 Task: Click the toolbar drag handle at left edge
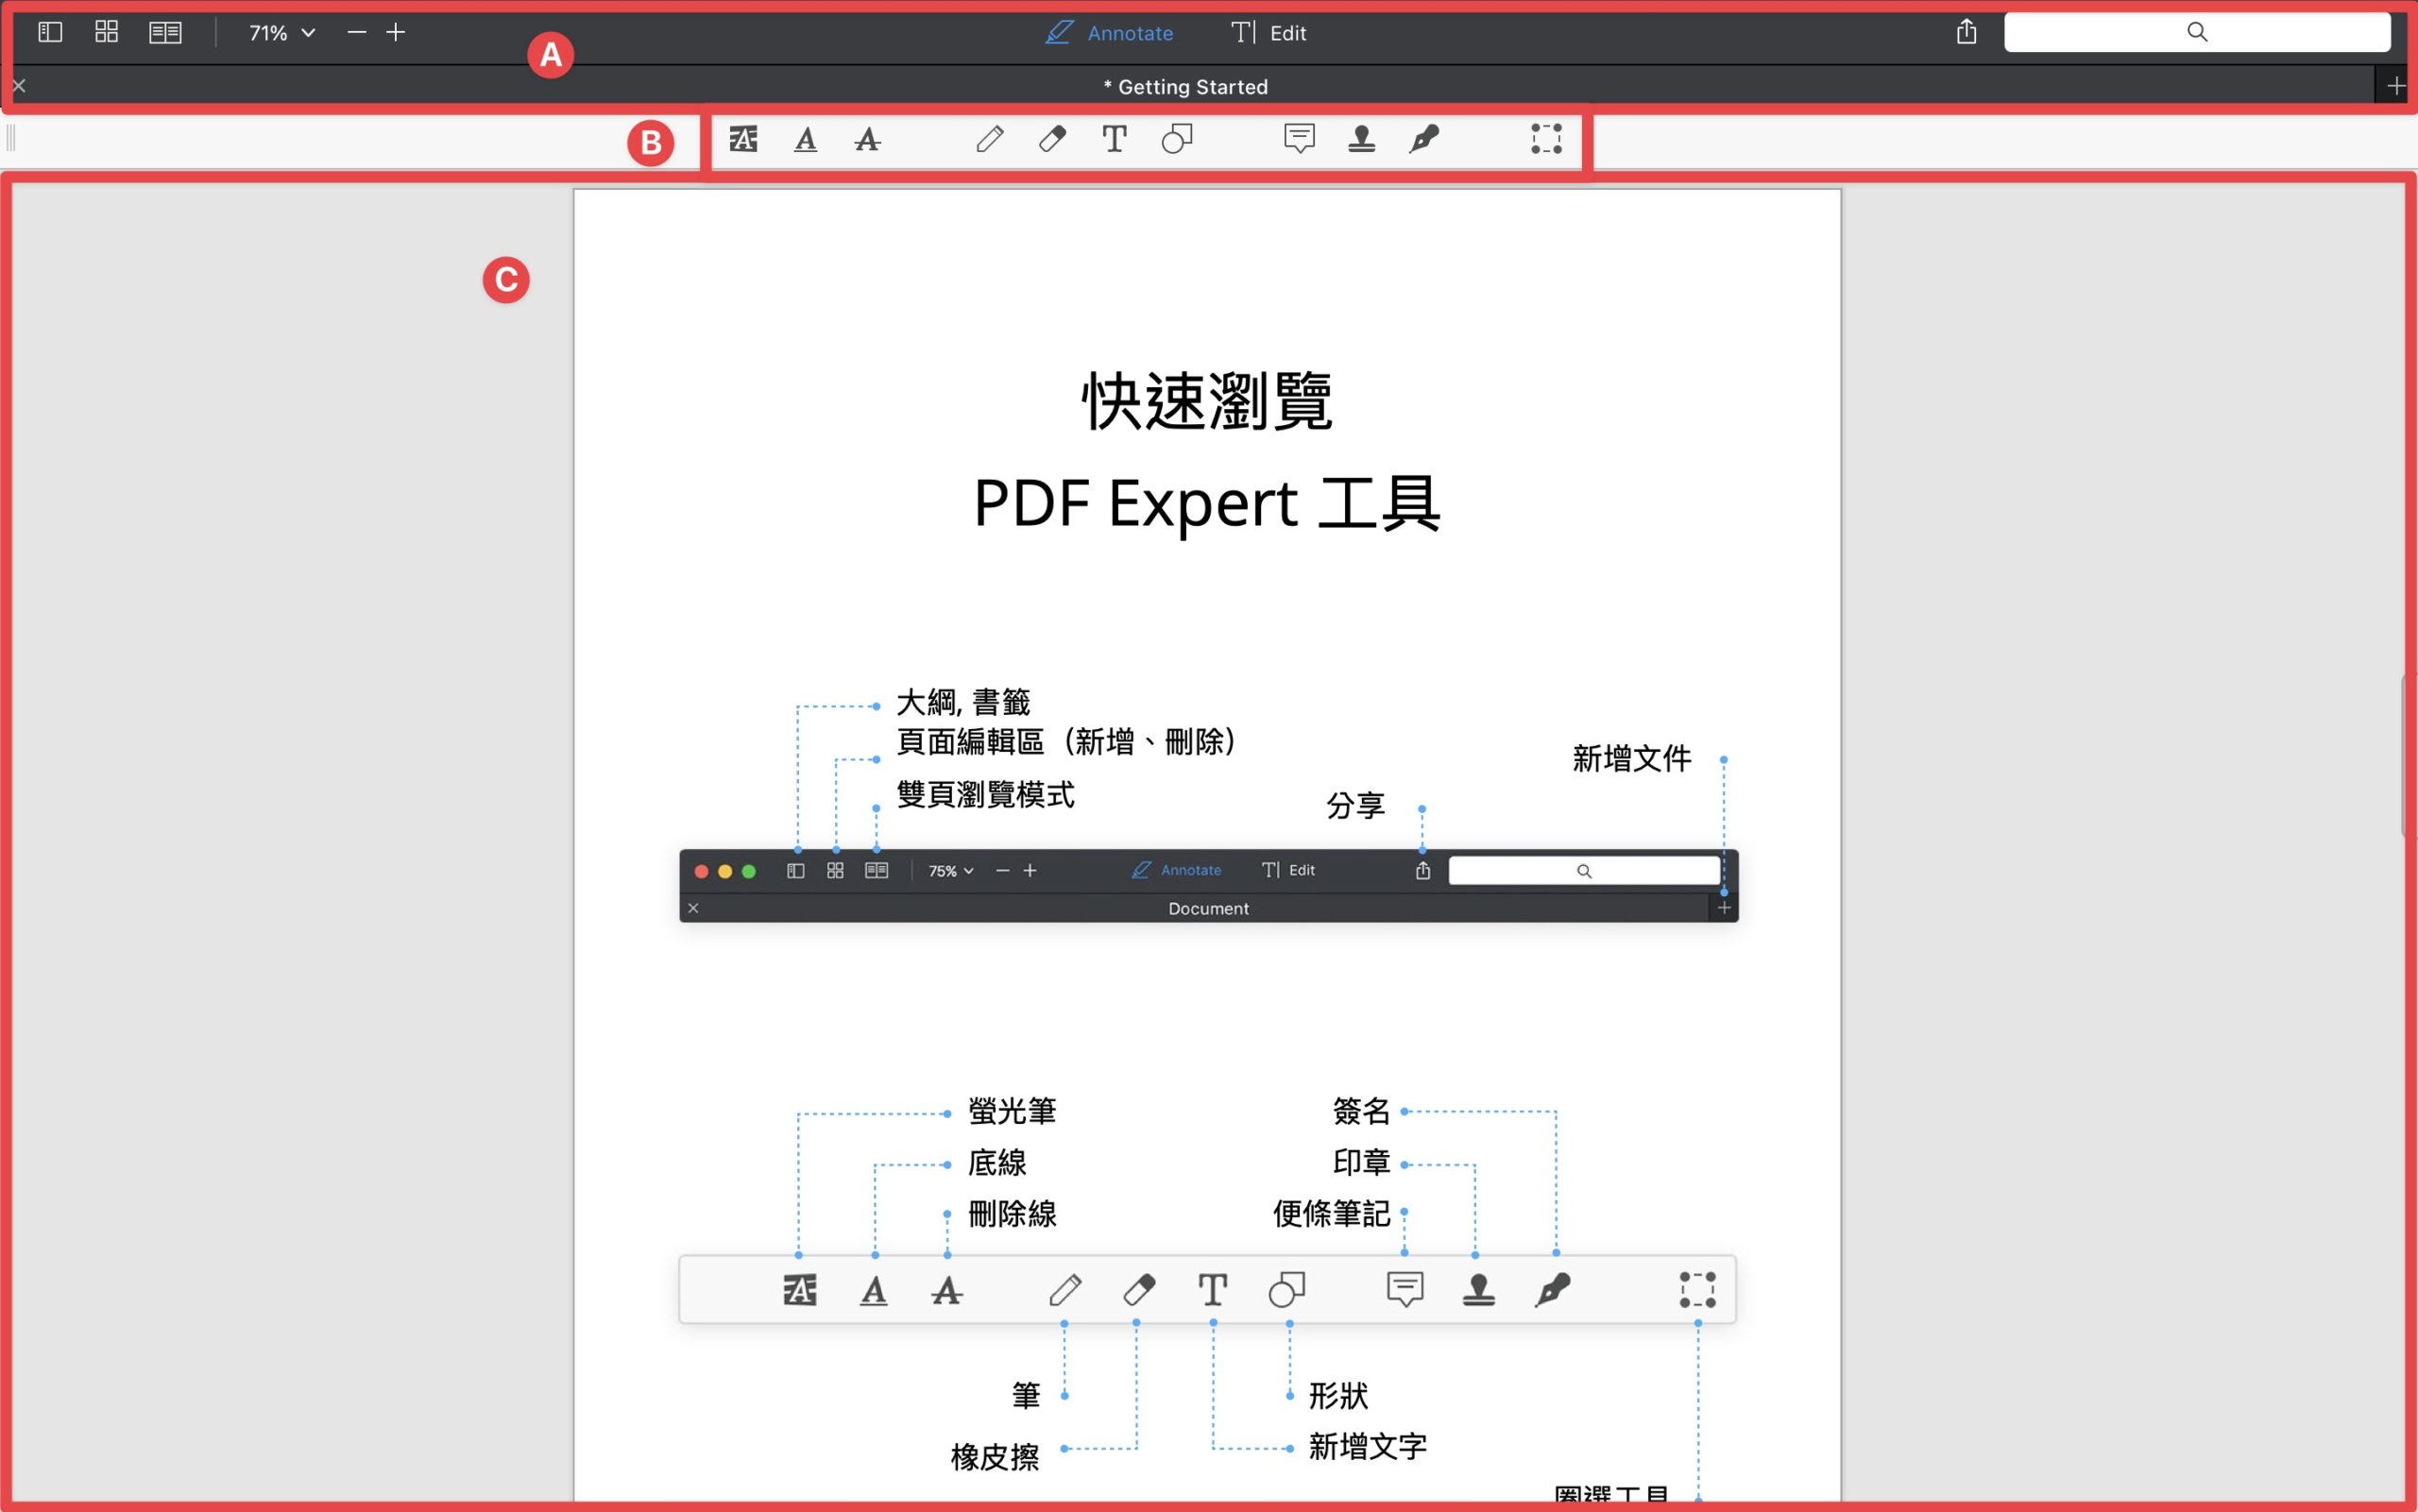[11, 138]
